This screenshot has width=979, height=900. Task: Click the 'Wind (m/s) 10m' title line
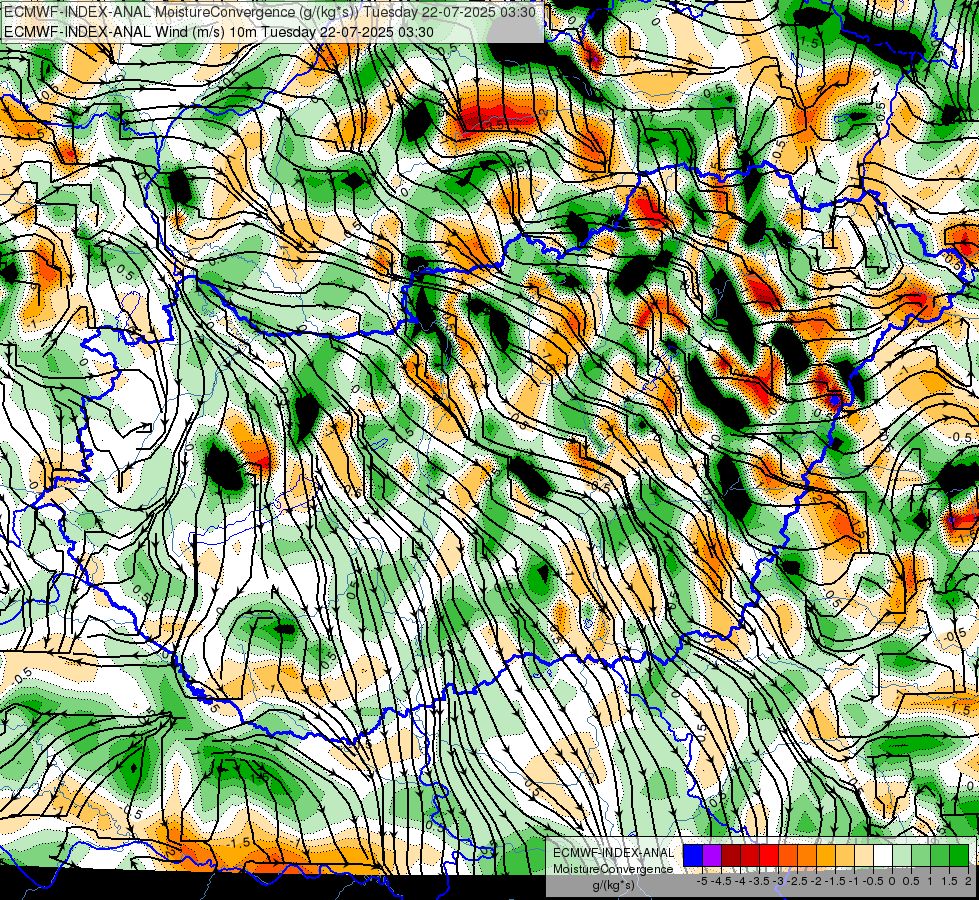click(218, 31)
